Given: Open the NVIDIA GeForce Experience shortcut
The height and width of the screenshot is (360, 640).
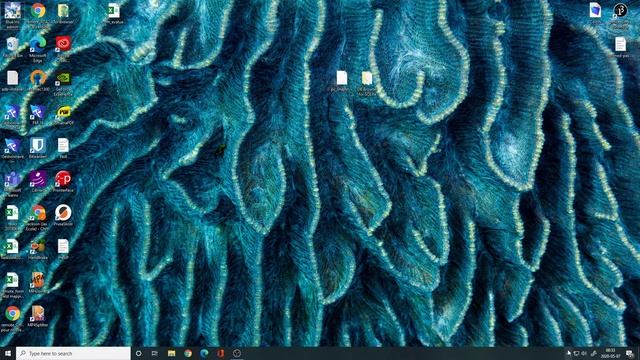Looking at the screenshot, I should tap(63, 78).
